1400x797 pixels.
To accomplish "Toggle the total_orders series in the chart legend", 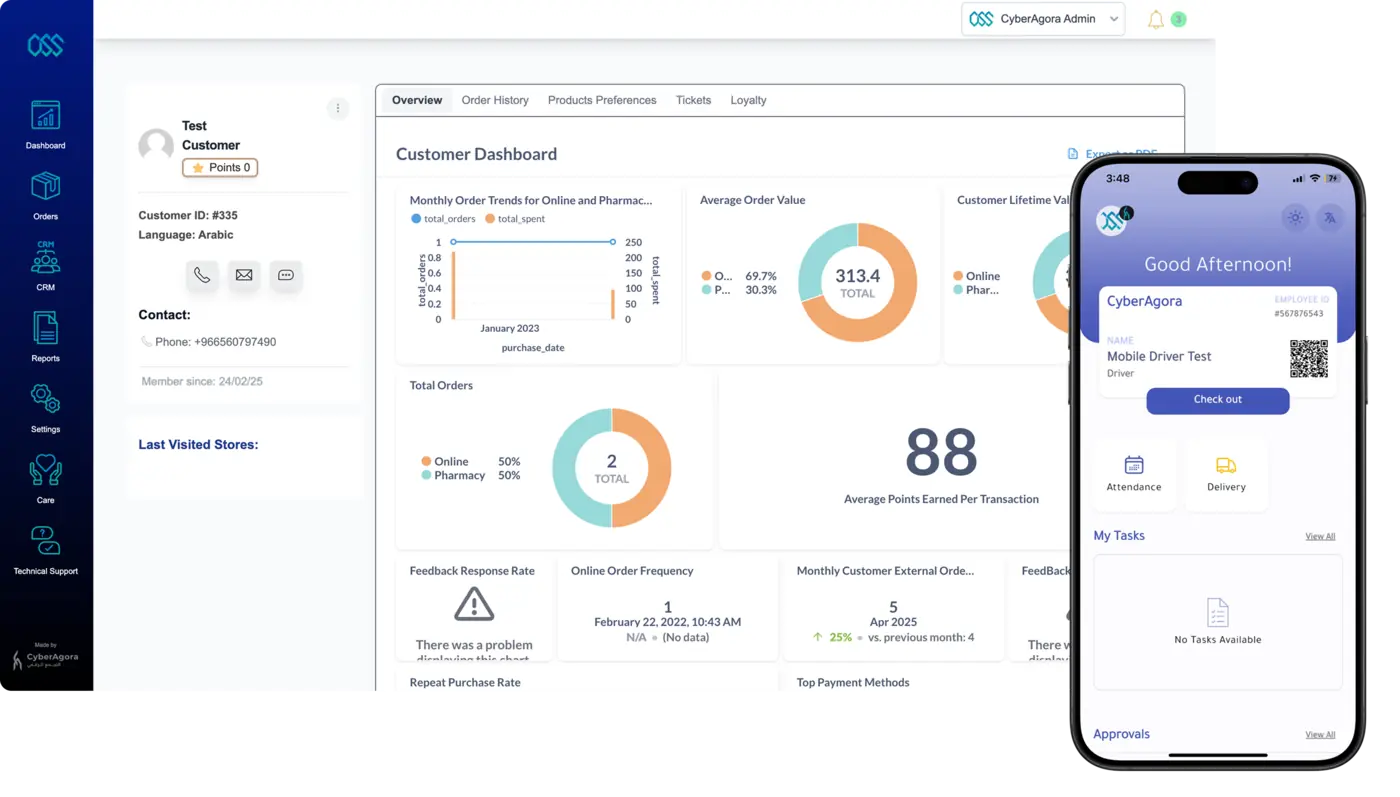I will 443,217.
